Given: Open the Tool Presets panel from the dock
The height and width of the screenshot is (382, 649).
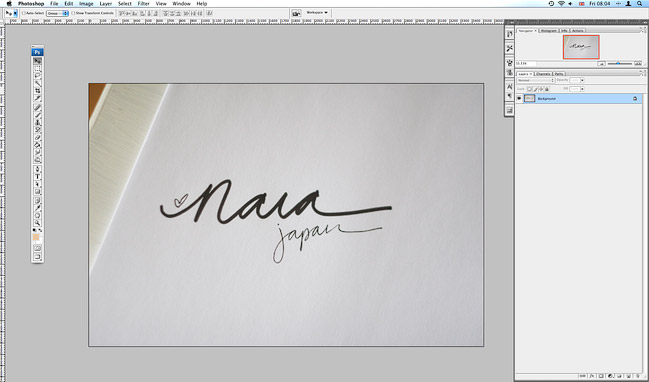Looking at the screenshot, I should click(510, 48).
